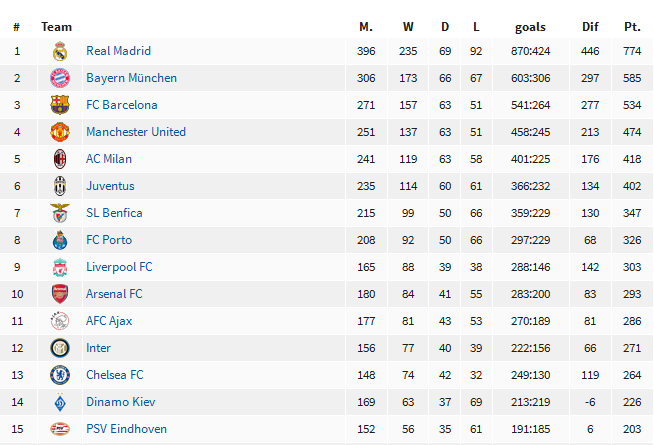The image size is (654, 445).
Task: Click the FC Porto club crest
Action: (x=60, y=240)
